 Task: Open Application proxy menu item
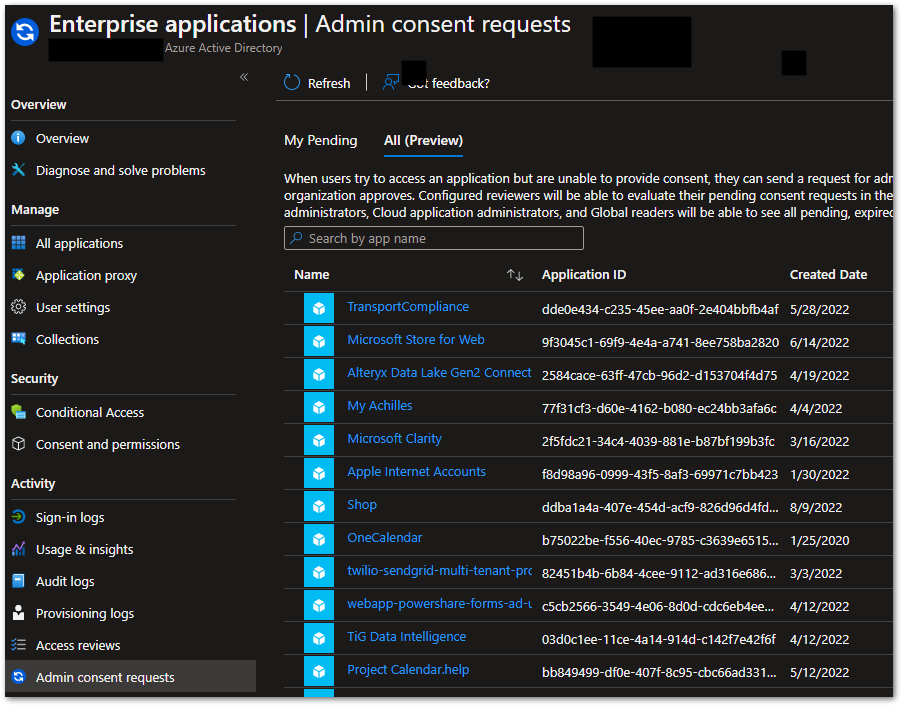86,276
